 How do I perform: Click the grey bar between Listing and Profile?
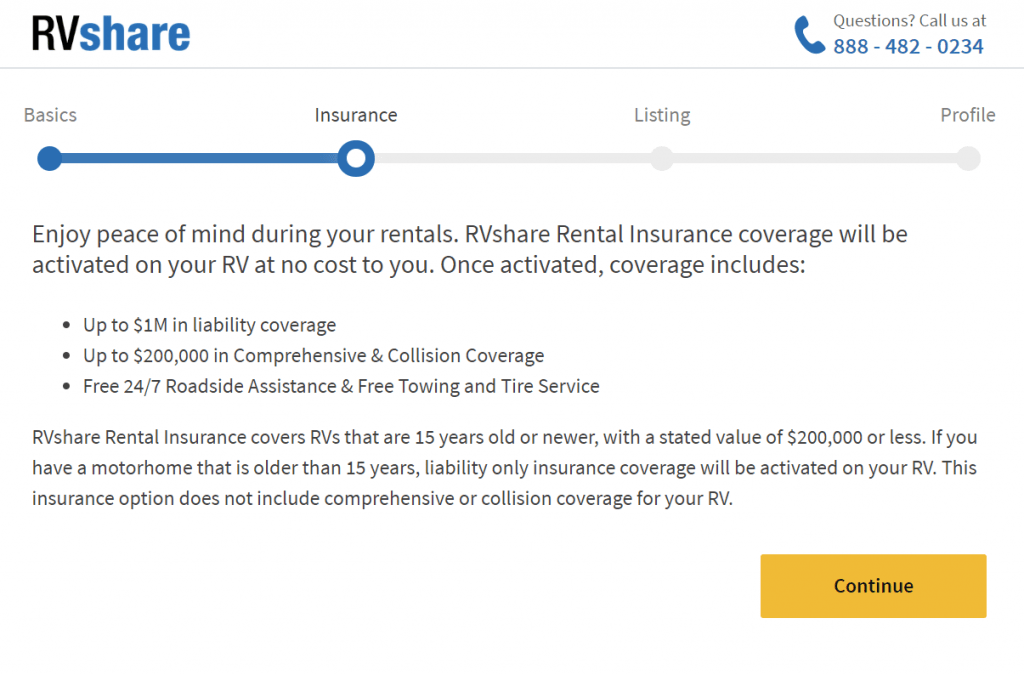pos(815,159)
